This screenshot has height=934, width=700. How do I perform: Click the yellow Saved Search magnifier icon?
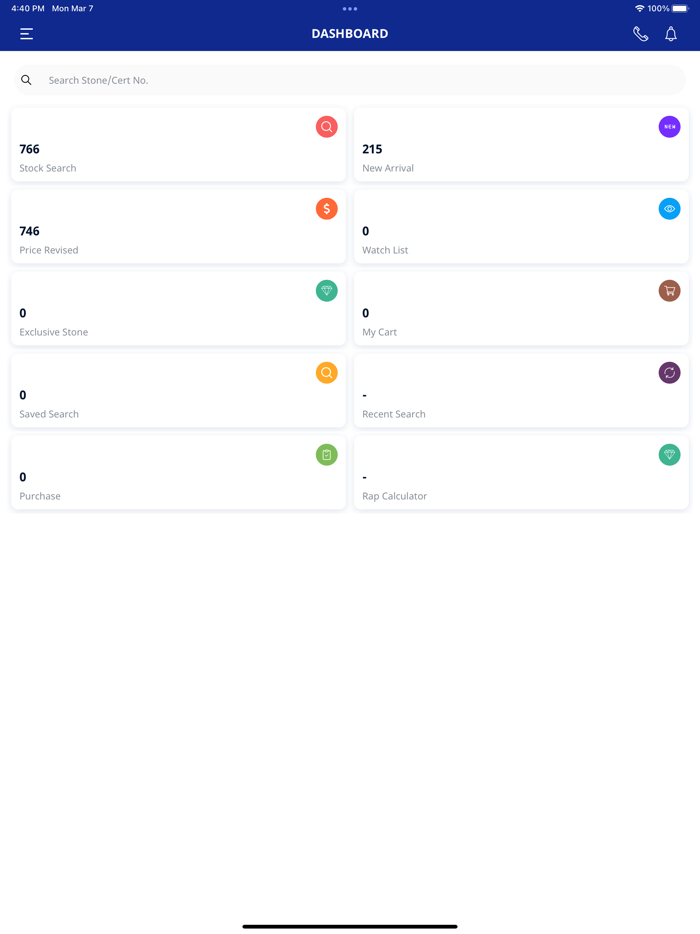click(327, 373)
